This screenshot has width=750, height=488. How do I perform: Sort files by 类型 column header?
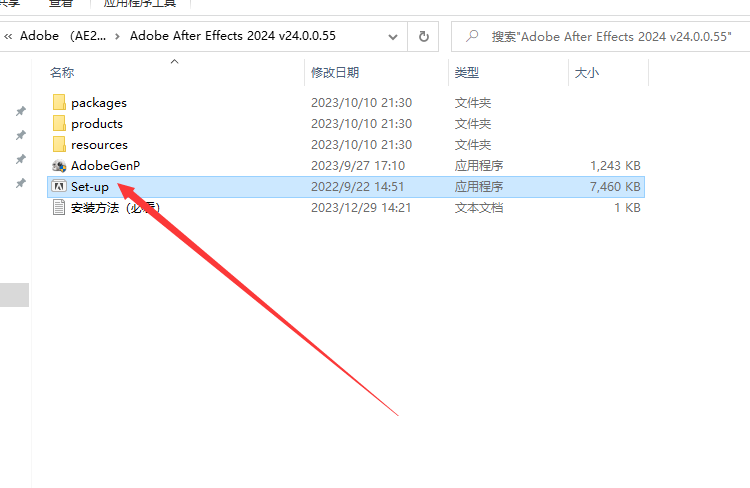pos(466,73)
